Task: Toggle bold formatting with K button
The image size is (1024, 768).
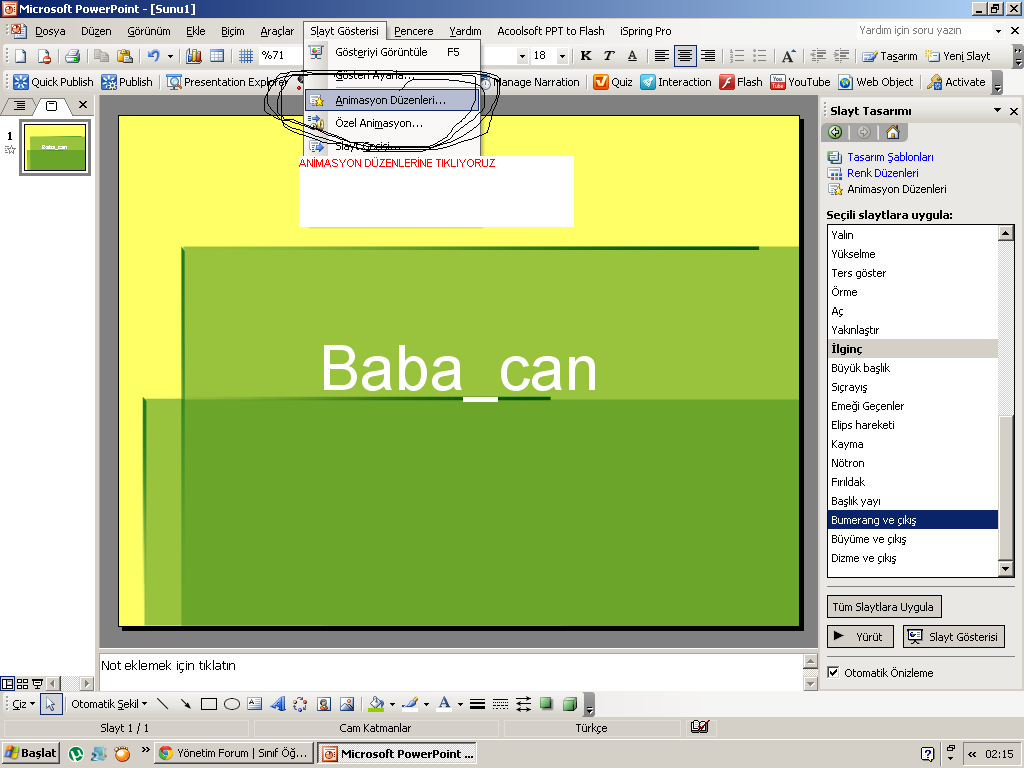Action: (586, 56)
